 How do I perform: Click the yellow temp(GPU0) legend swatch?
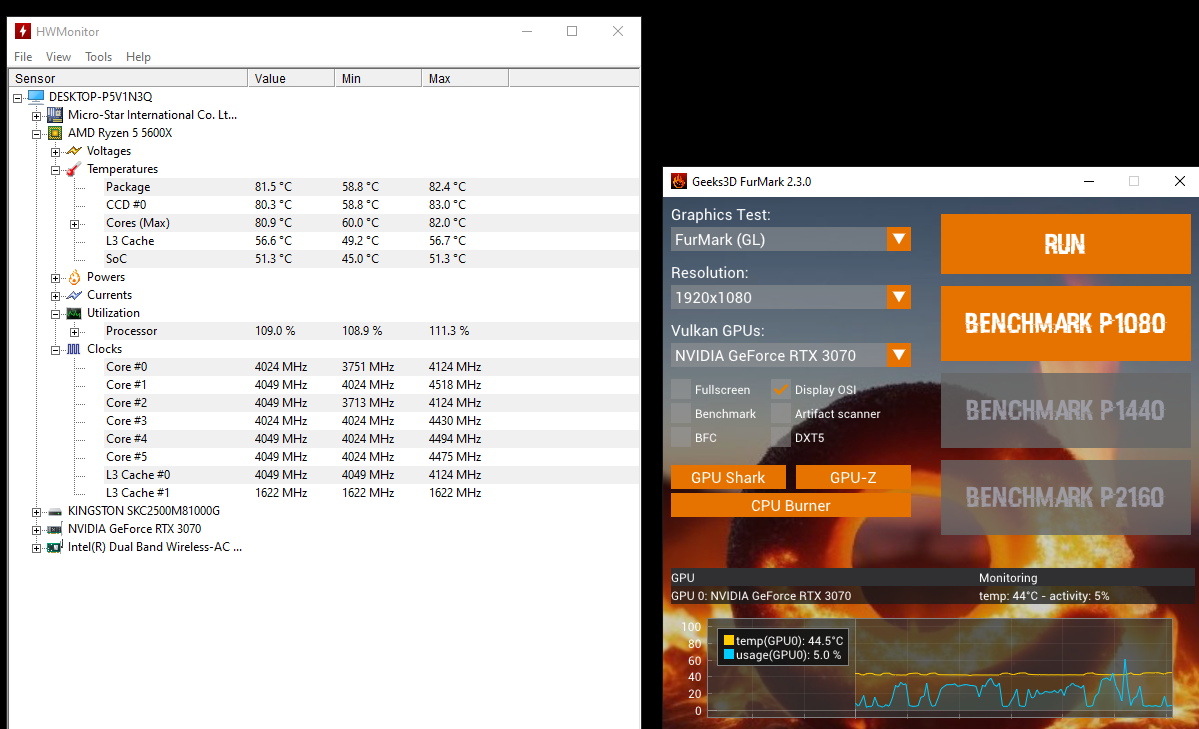click(729, 640)
